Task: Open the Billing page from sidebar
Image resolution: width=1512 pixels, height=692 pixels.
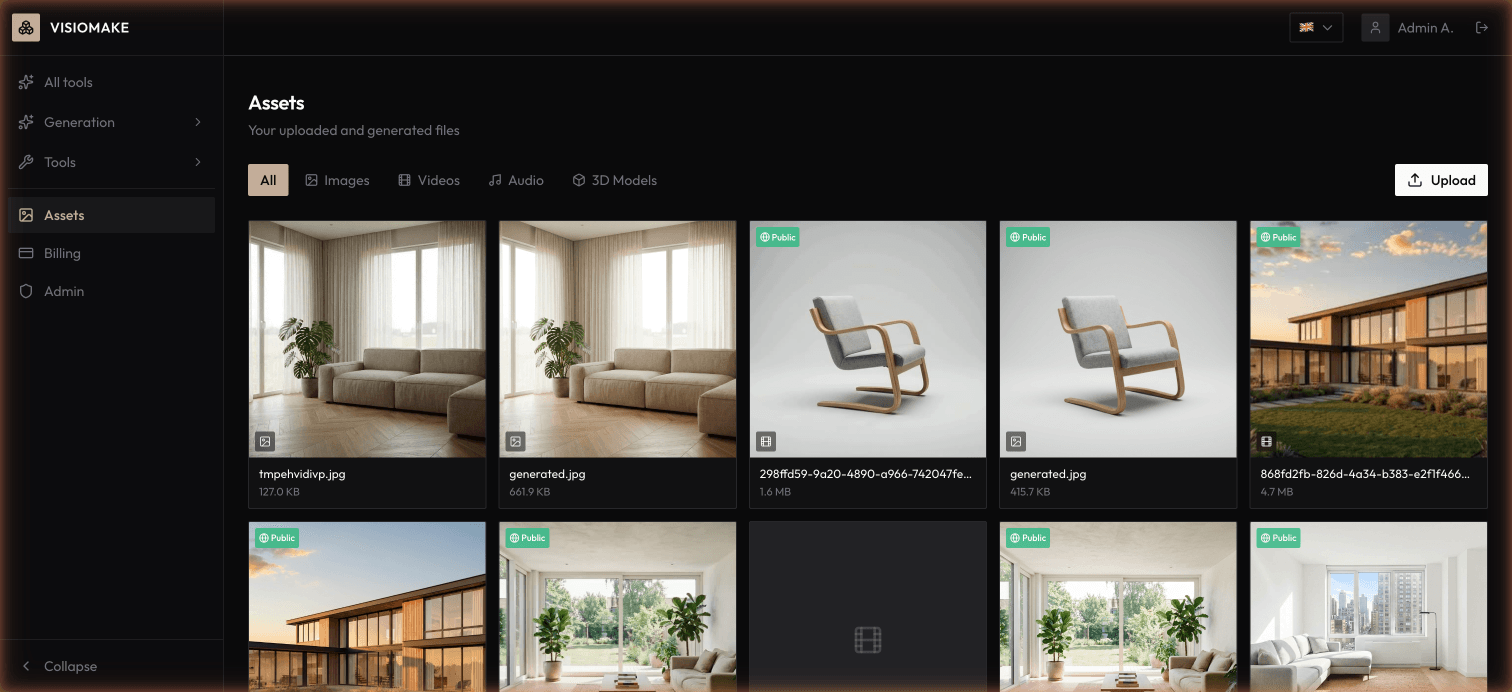Action: (62, 253)
